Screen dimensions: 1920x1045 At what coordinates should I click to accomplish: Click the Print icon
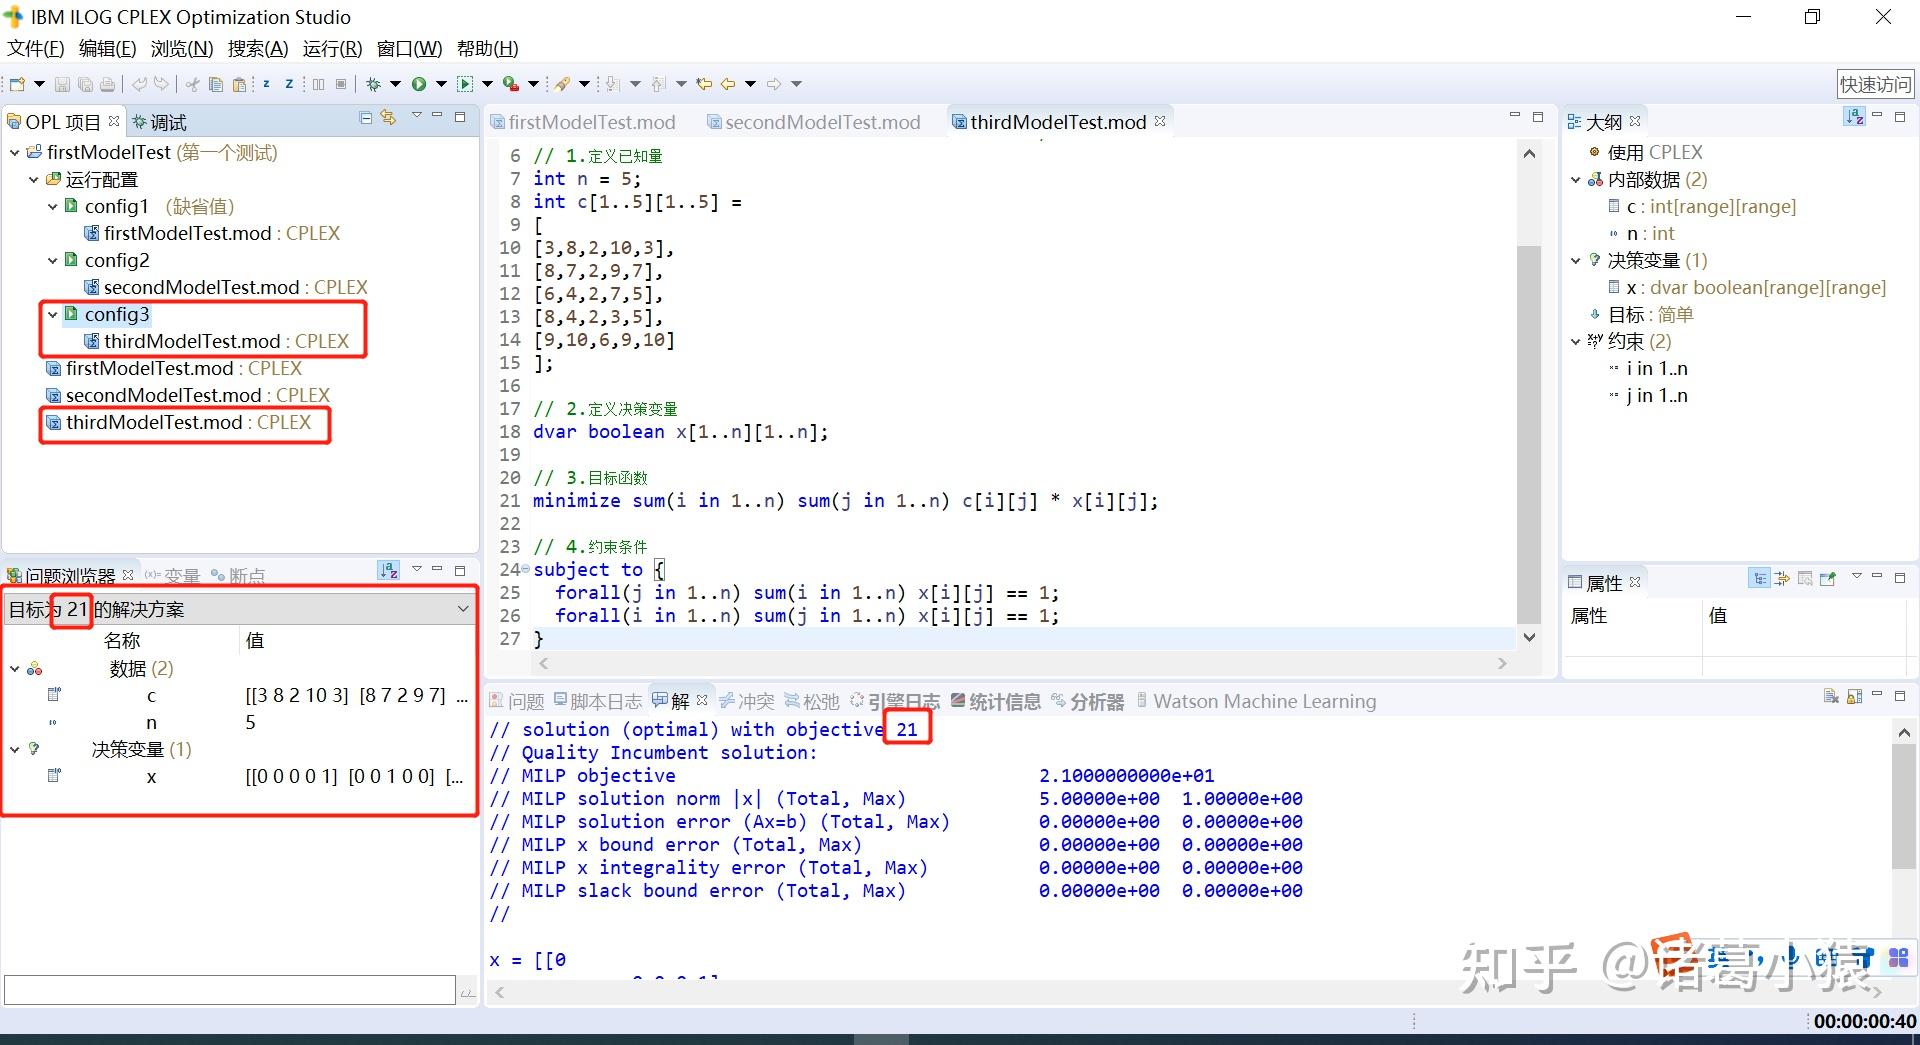[108, 84]
